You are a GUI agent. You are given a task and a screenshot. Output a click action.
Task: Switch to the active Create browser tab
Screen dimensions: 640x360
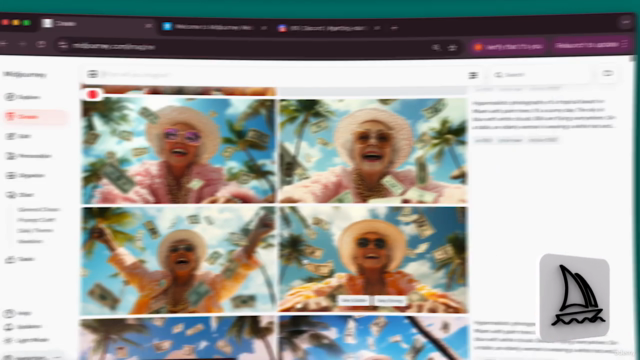point(97,24)
